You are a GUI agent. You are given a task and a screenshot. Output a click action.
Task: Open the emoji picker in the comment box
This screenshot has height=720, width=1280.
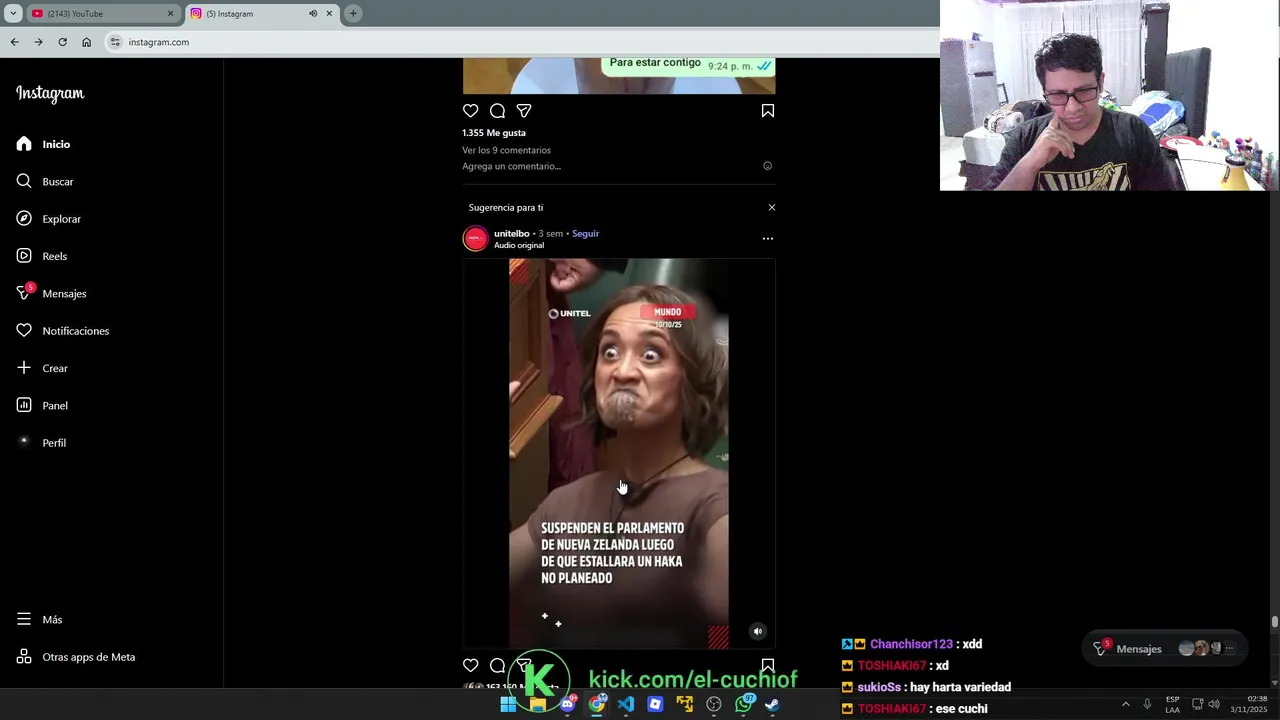click(768, 166)
